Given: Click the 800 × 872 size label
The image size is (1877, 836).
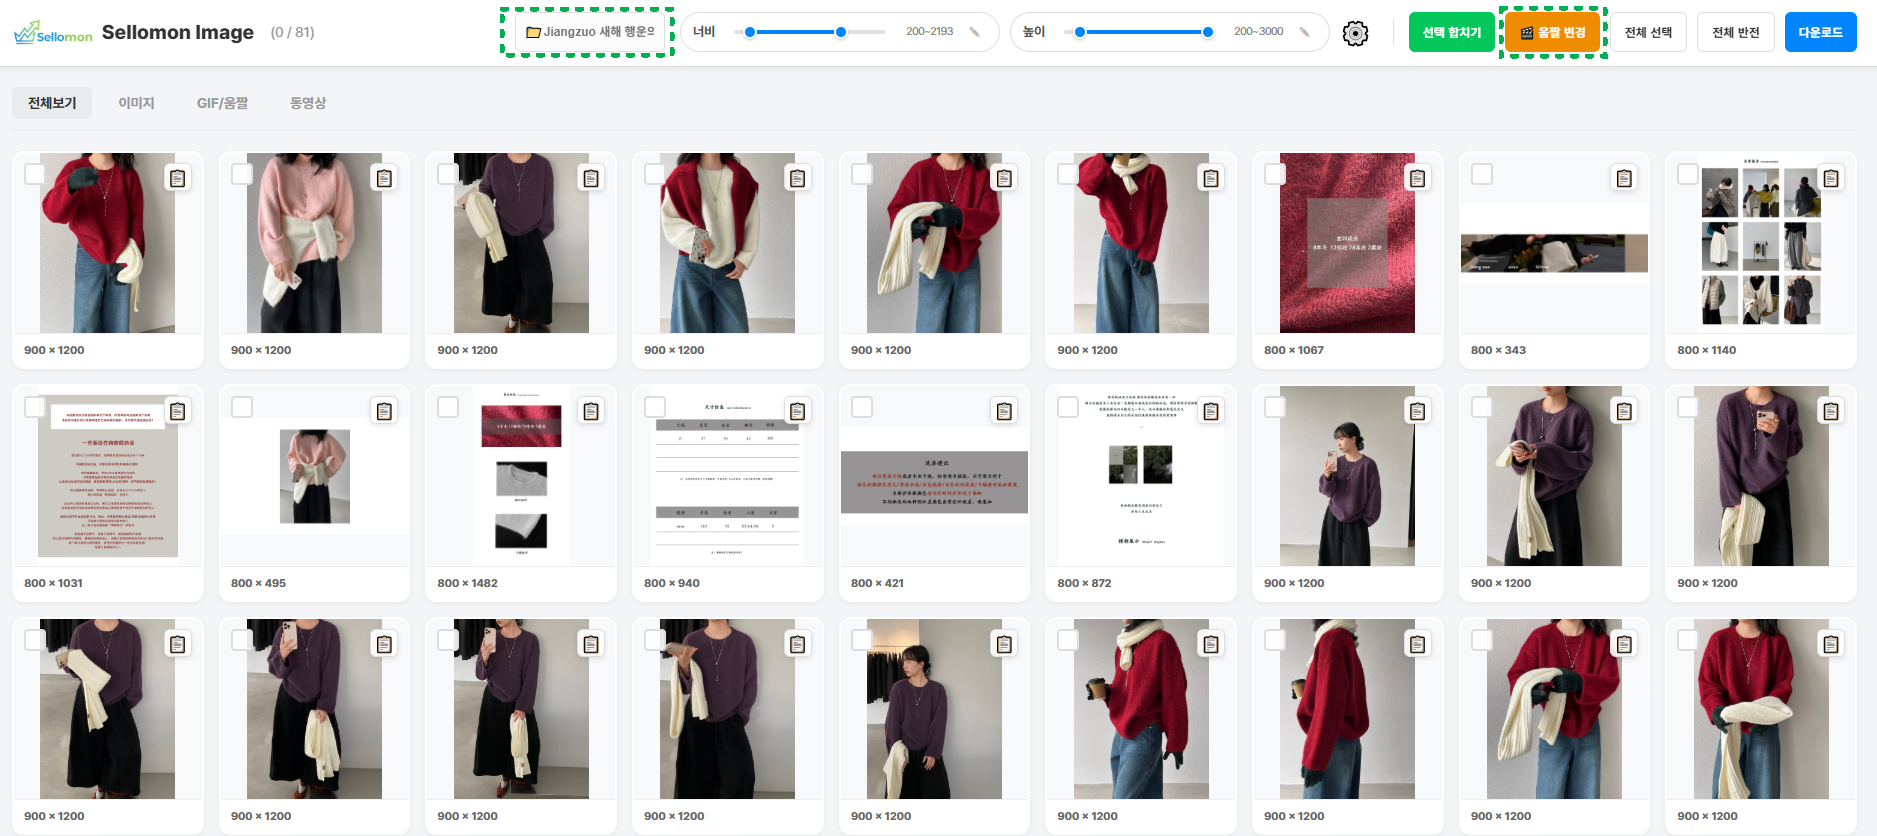Looking at the screenshot, I should click(x=1084, y=583).
